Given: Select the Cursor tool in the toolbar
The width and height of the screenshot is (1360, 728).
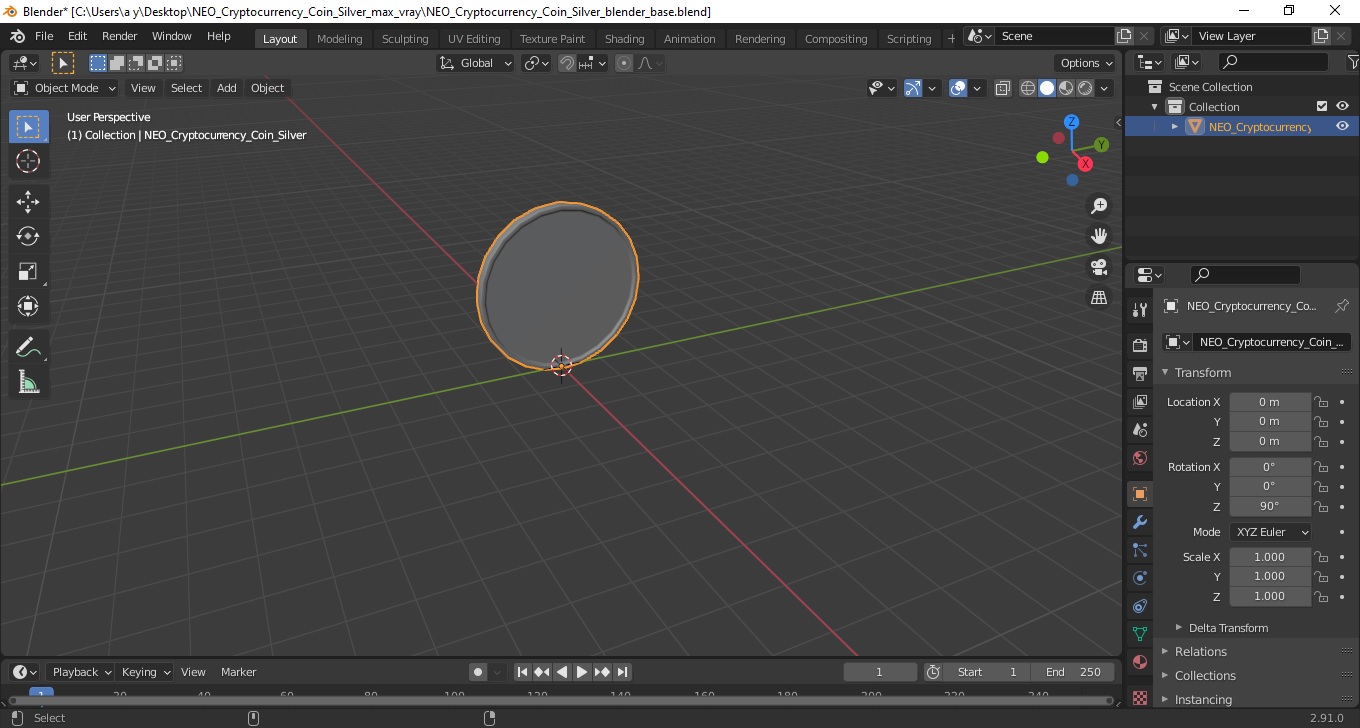Looking at the screenshot, I should point(28,161).
